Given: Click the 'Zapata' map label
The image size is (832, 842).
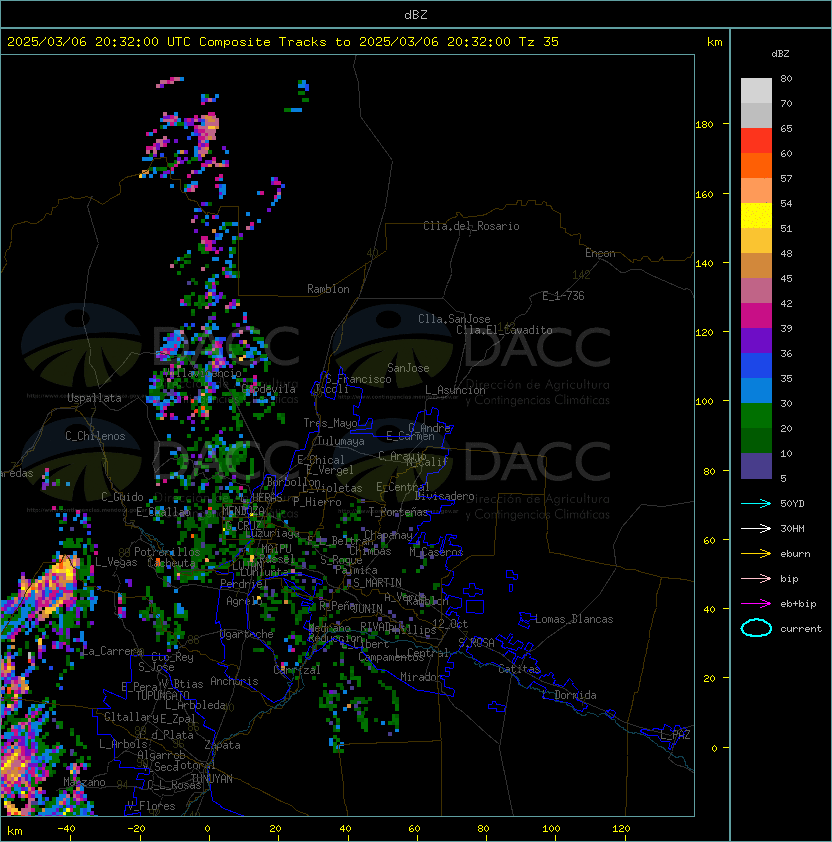Looking at the screenshot, I should pos(222,745).
